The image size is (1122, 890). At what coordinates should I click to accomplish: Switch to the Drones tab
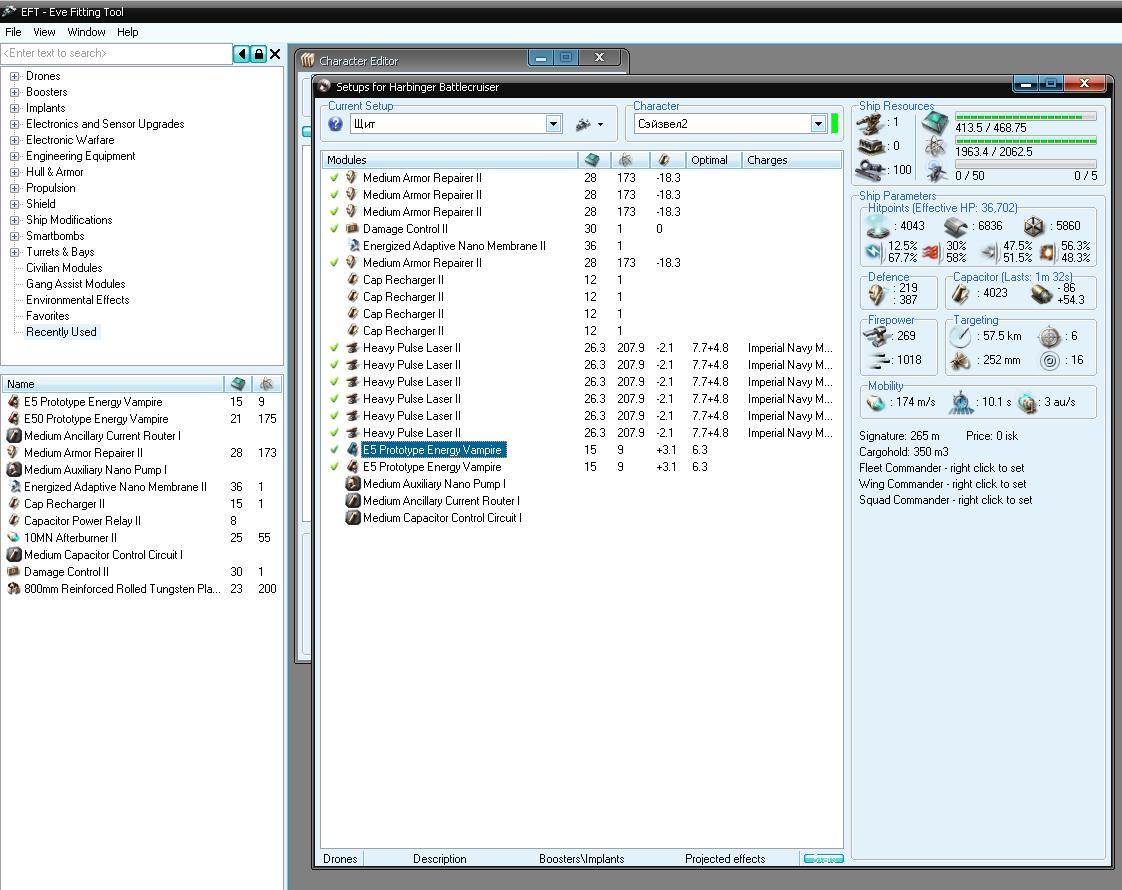click(340, 859)
